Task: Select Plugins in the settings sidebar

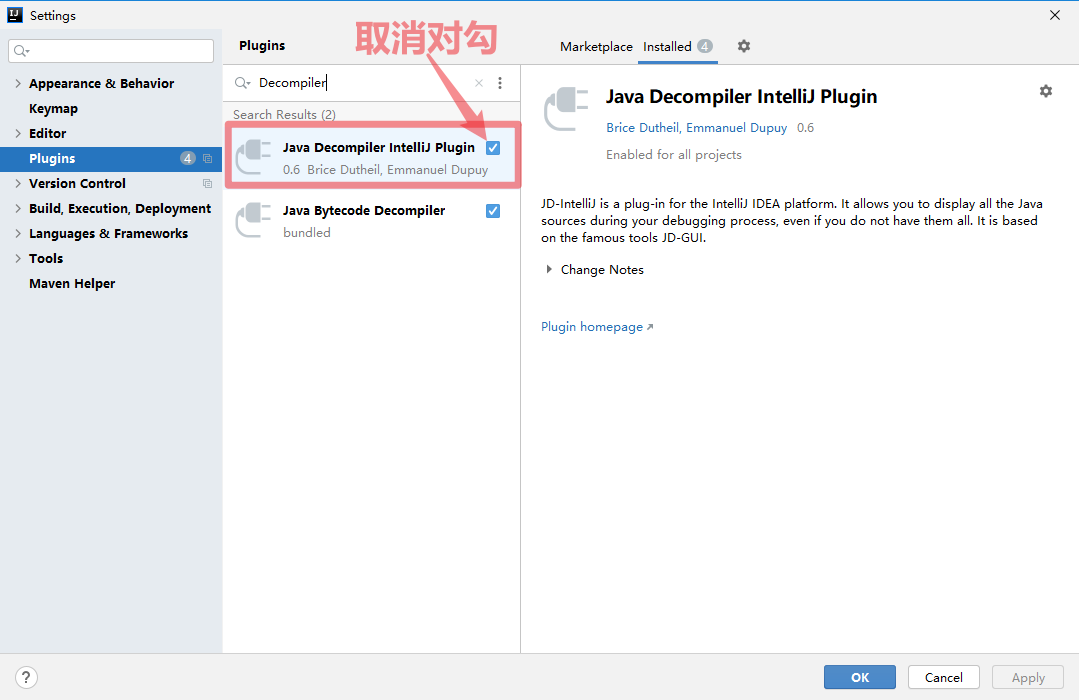Action: [x=111, y=158]
